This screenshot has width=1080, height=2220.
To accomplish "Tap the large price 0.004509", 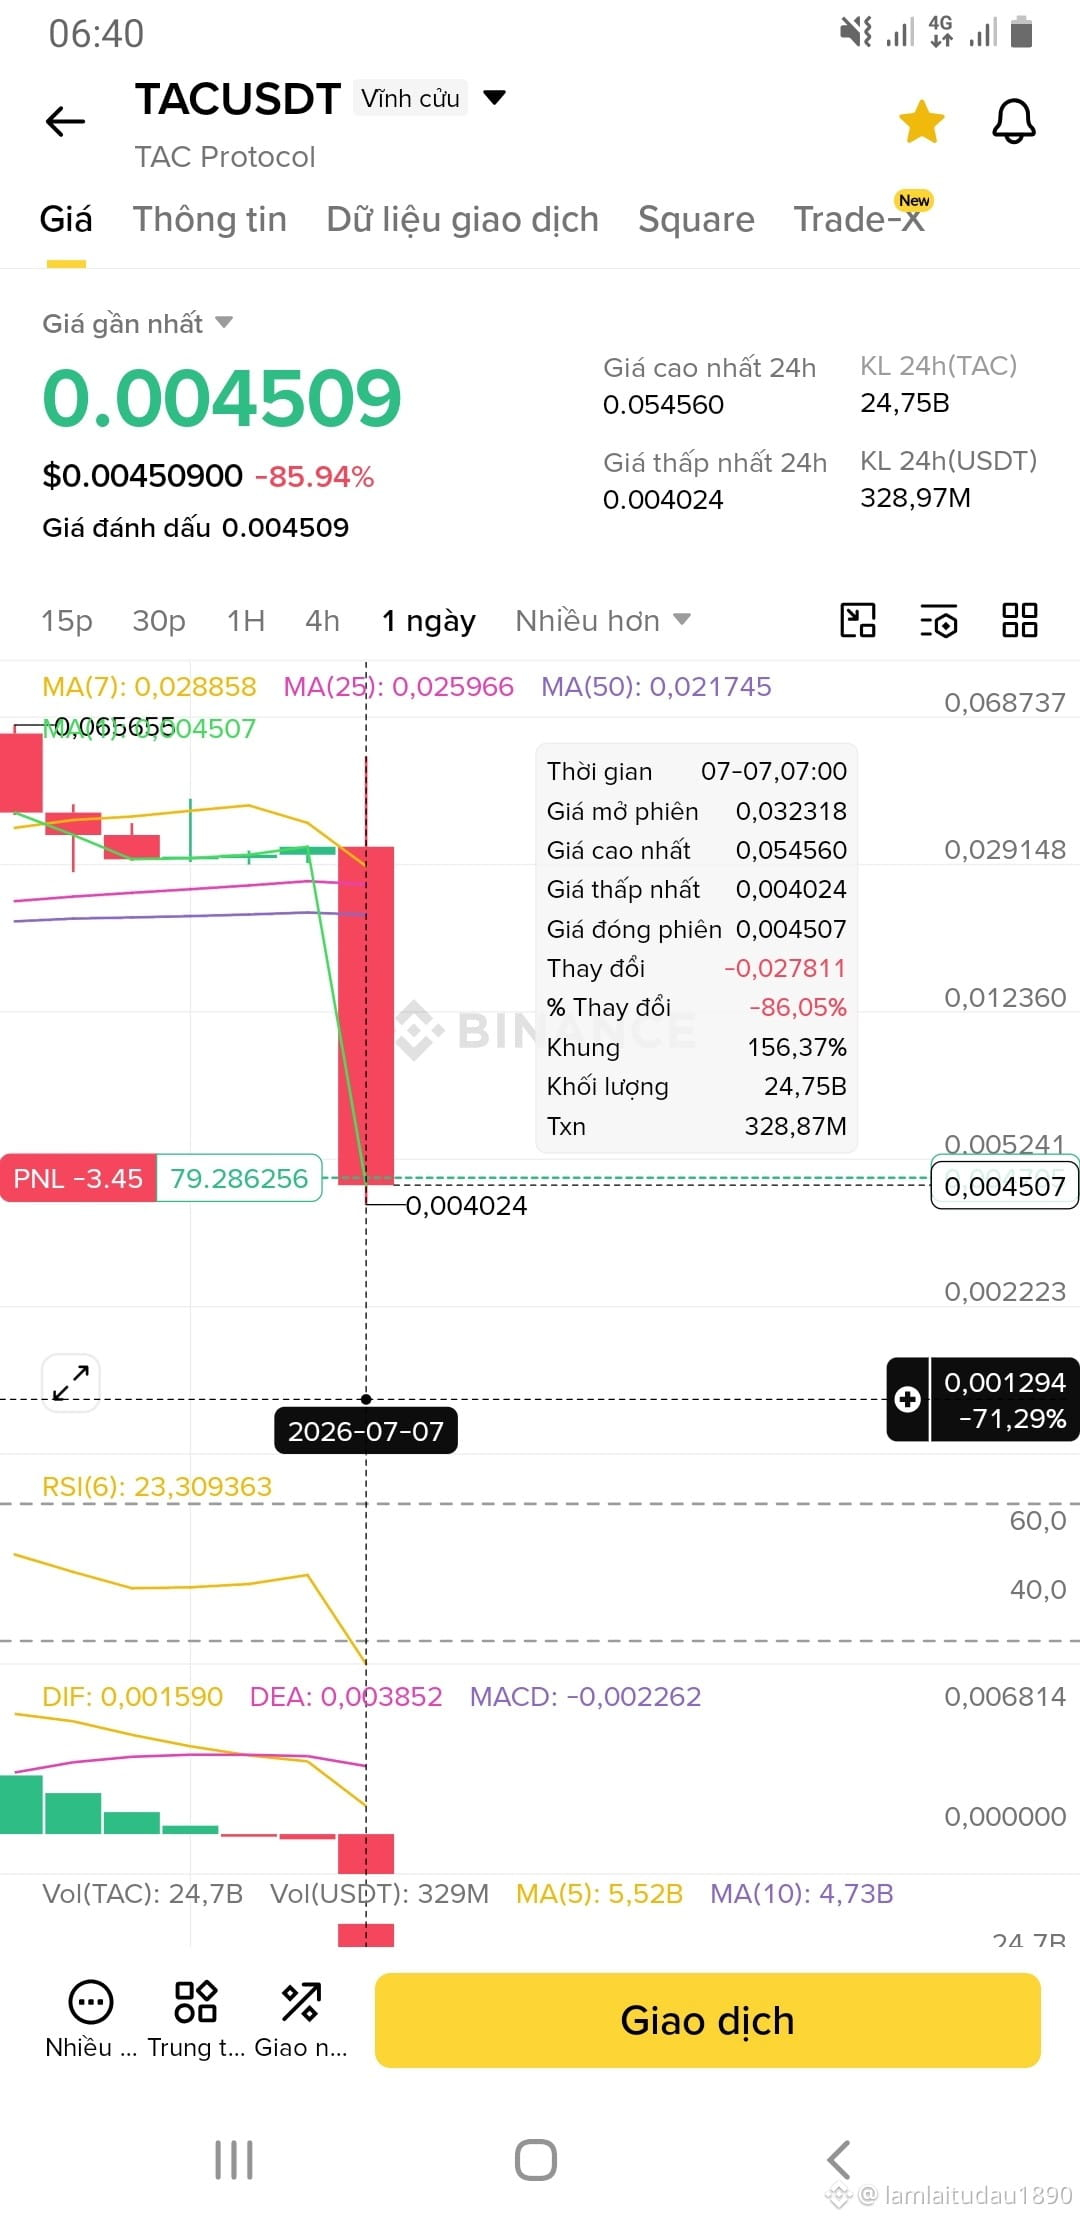I will click(222, 398).
